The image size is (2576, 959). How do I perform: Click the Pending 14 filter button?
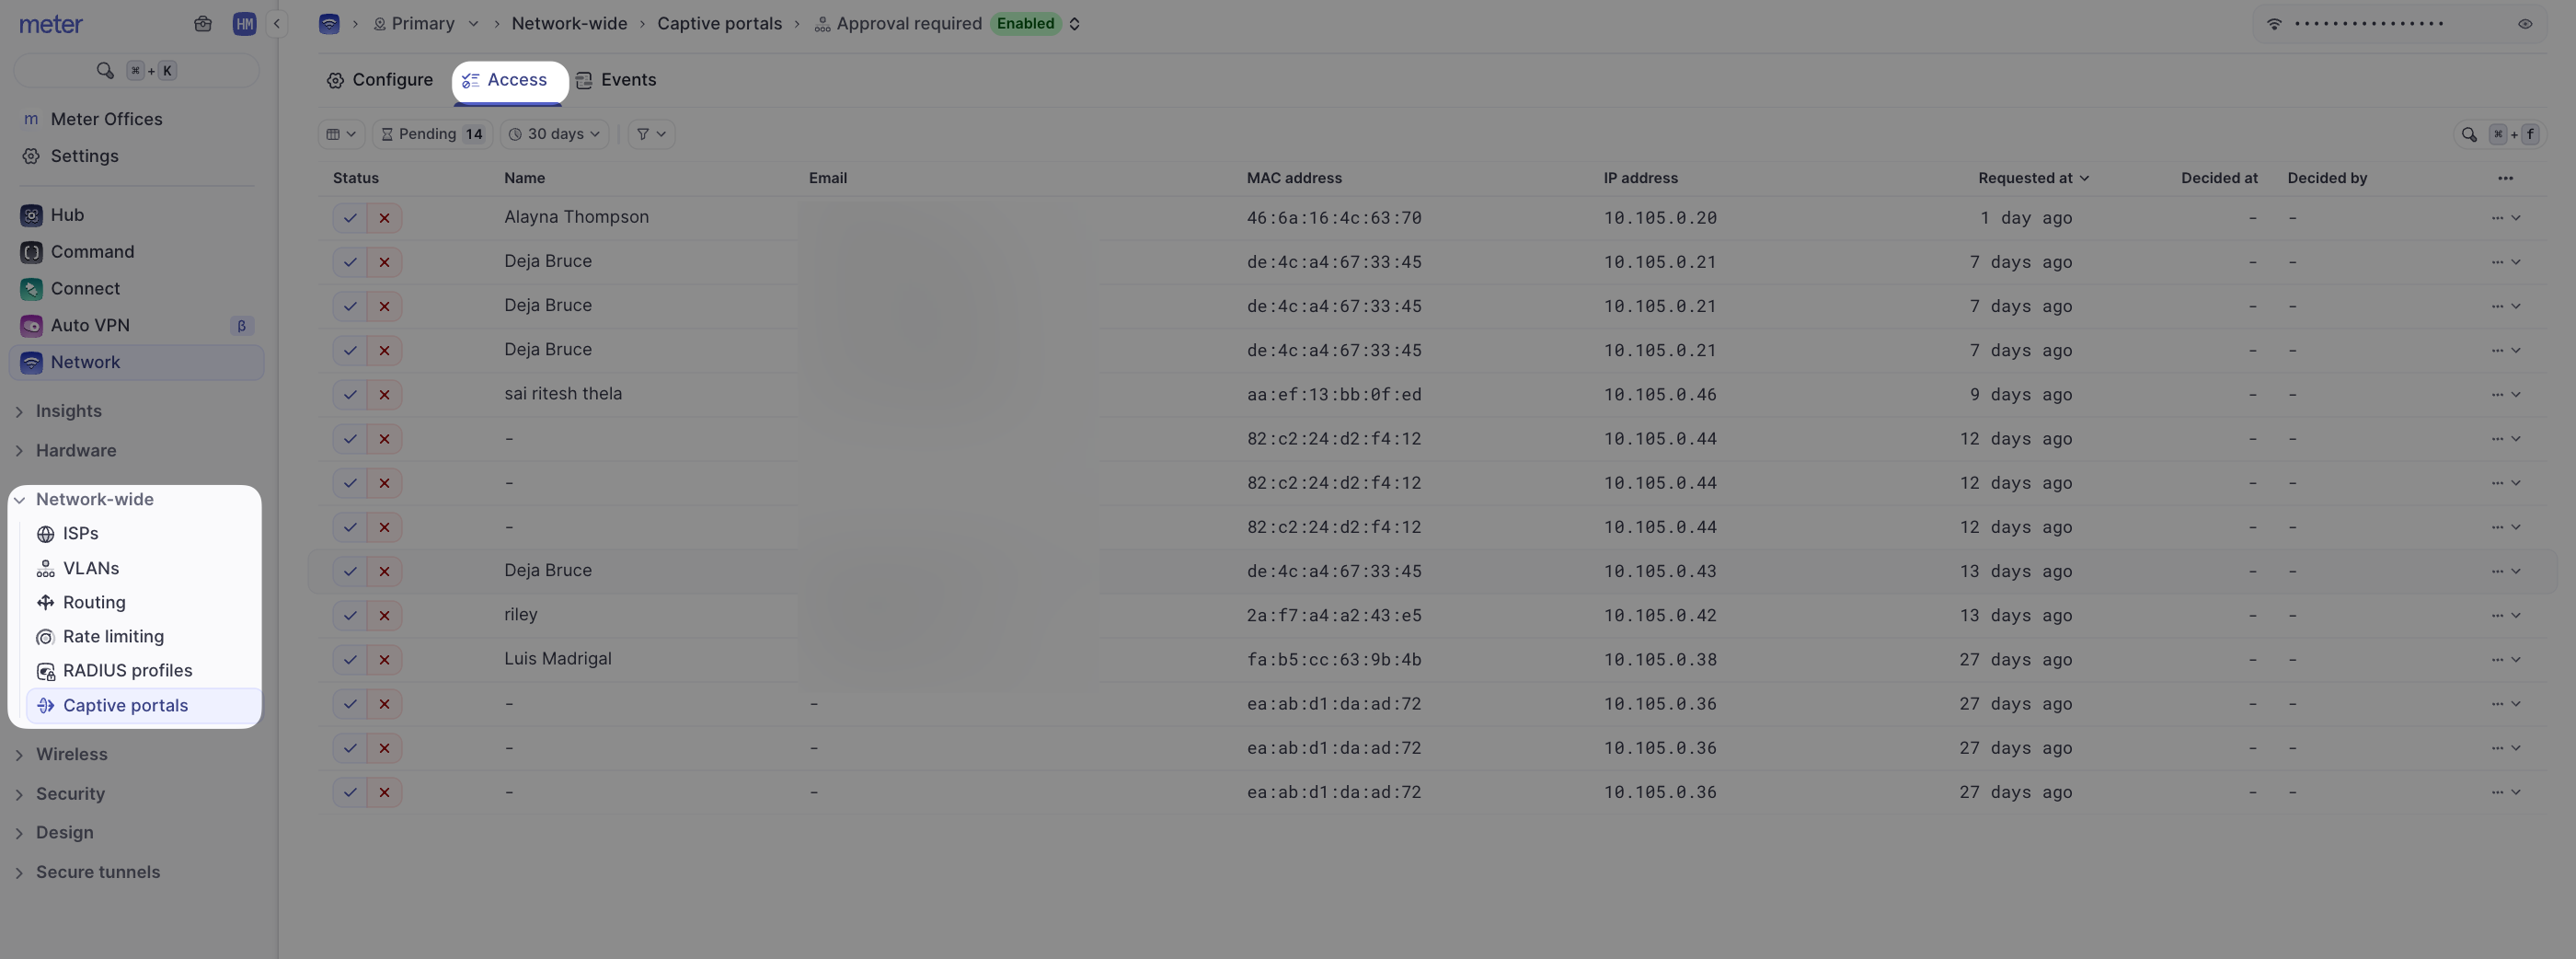(x=432, y=134)
